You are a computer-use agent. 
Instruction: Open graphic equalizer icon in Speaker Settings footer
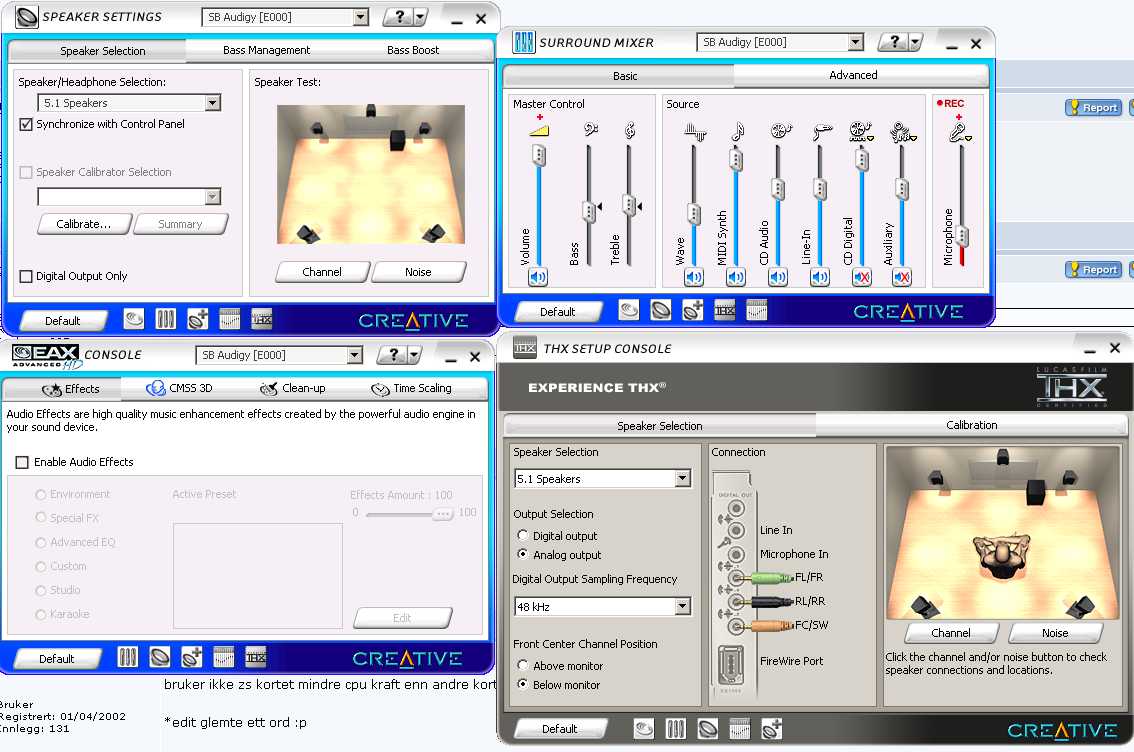click(229, 319)
